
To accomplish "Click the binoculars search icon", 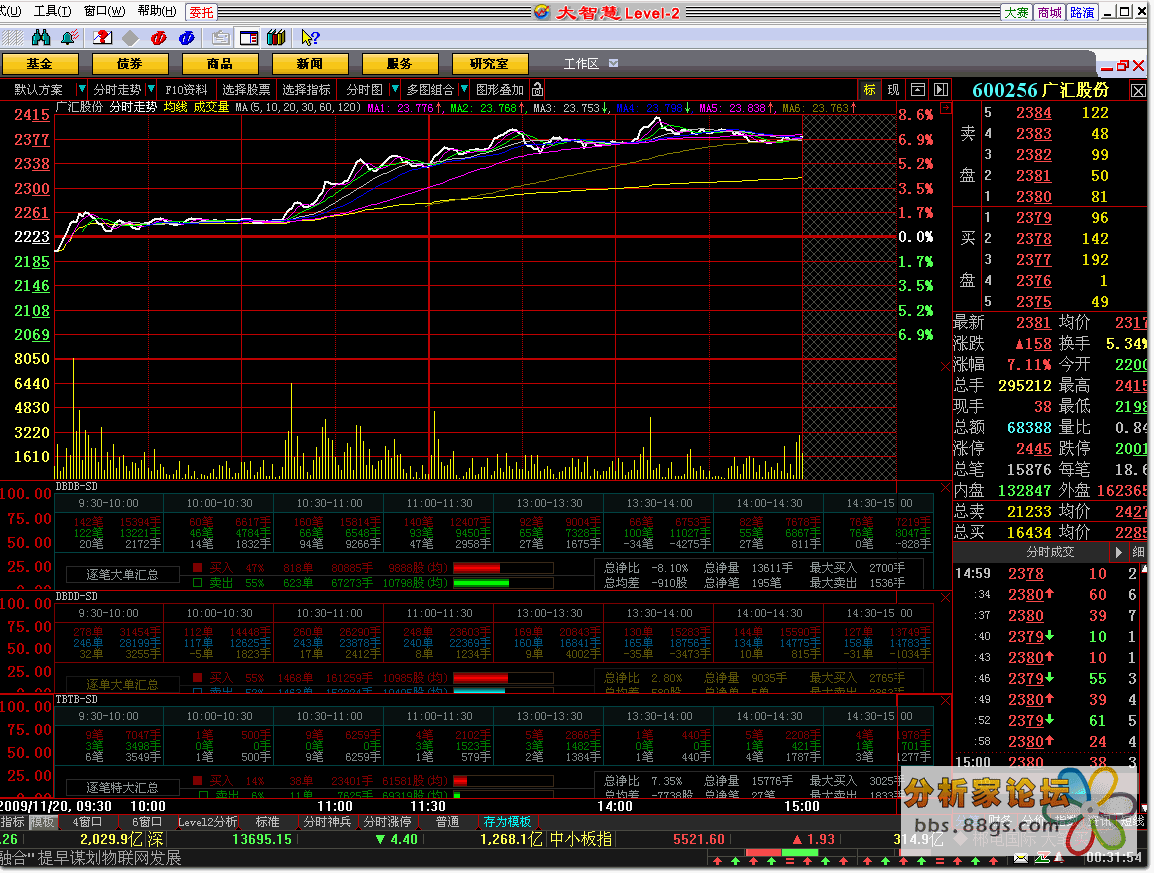I will tap(41, 38).
